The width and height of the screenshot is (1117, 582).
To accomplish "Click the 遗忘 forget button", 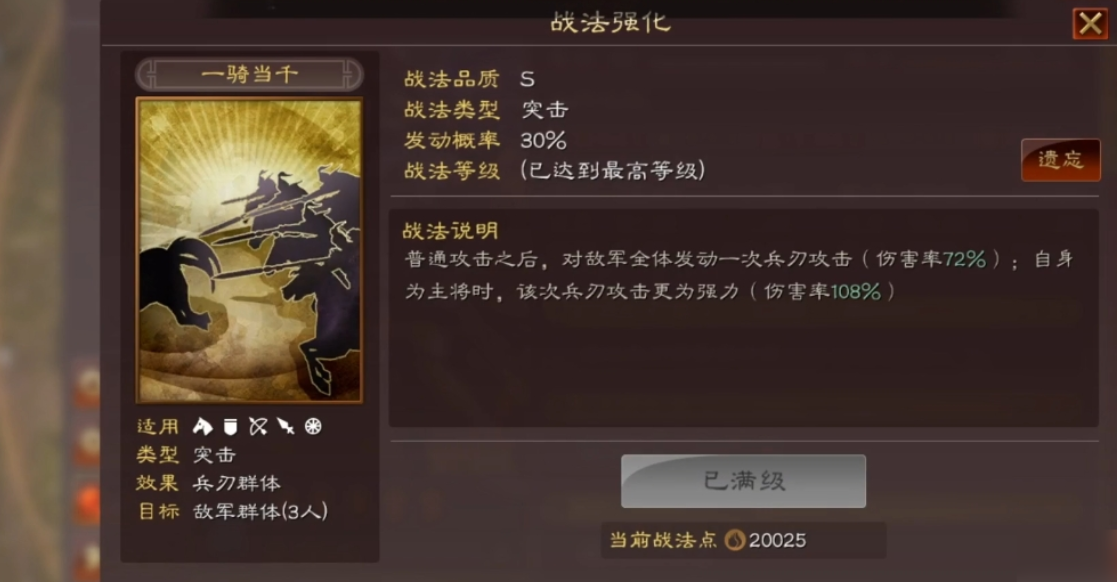I will coord(1061,160).
